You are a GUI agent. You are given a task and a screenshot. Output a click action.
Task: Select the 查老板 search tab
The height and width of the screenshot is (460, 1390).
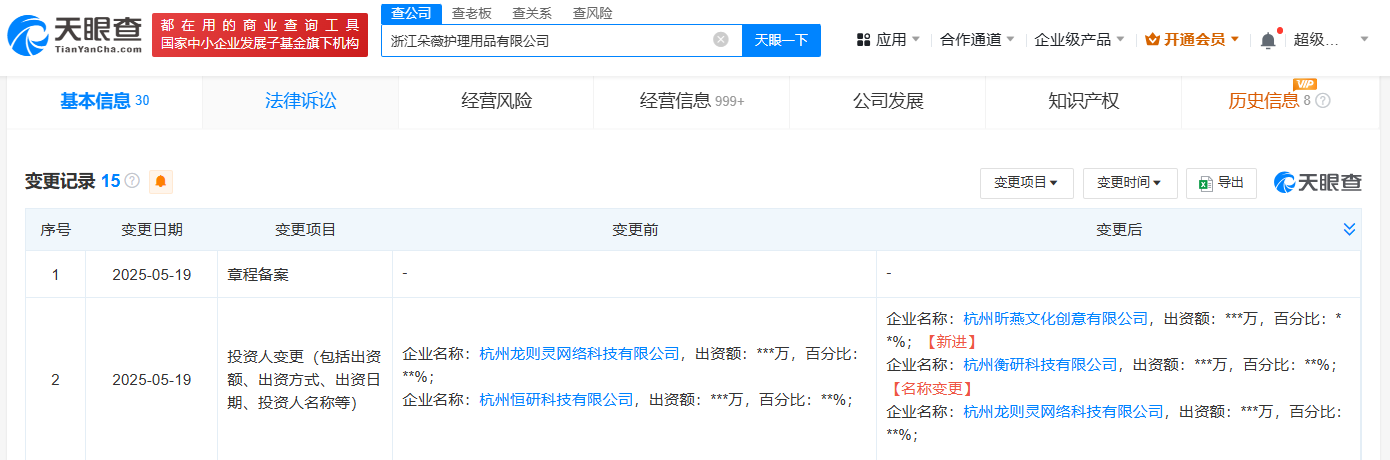471,13
